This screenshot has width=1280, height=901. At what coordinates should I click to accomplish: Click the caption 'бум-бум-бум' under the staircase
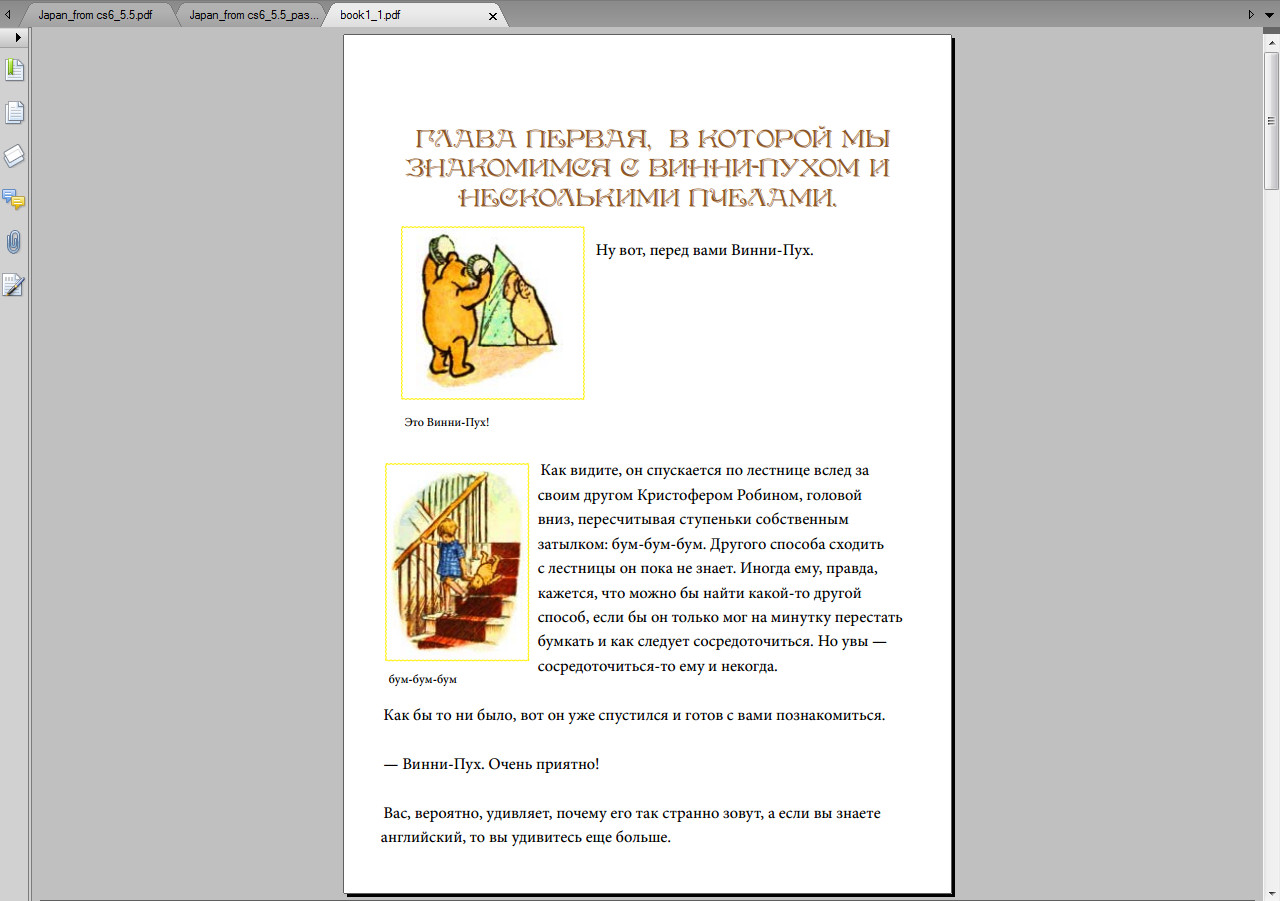[422, 679]
